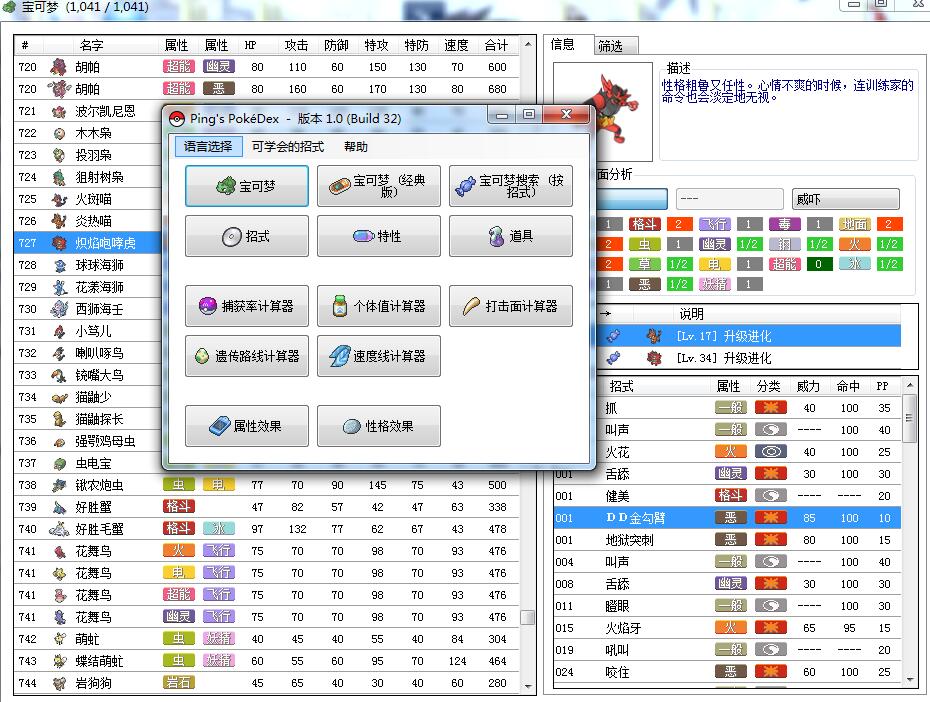Click the Pokémon list scroll-down arrow
930x702 pixels.
coord(528,687)
